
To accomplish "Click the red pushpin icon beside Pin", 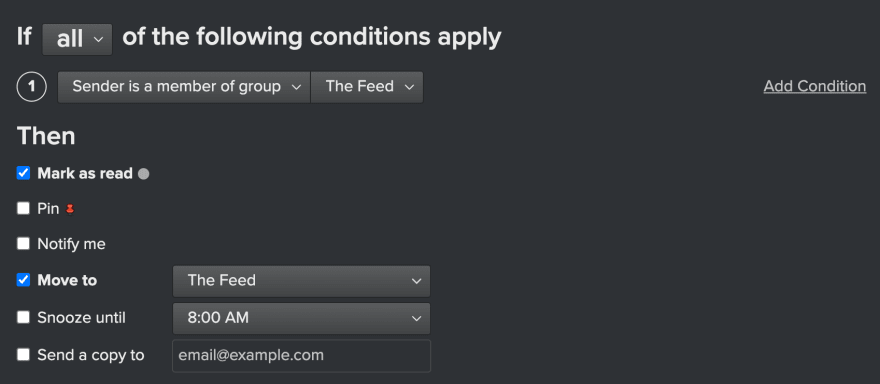I will (x=70, y=209).
